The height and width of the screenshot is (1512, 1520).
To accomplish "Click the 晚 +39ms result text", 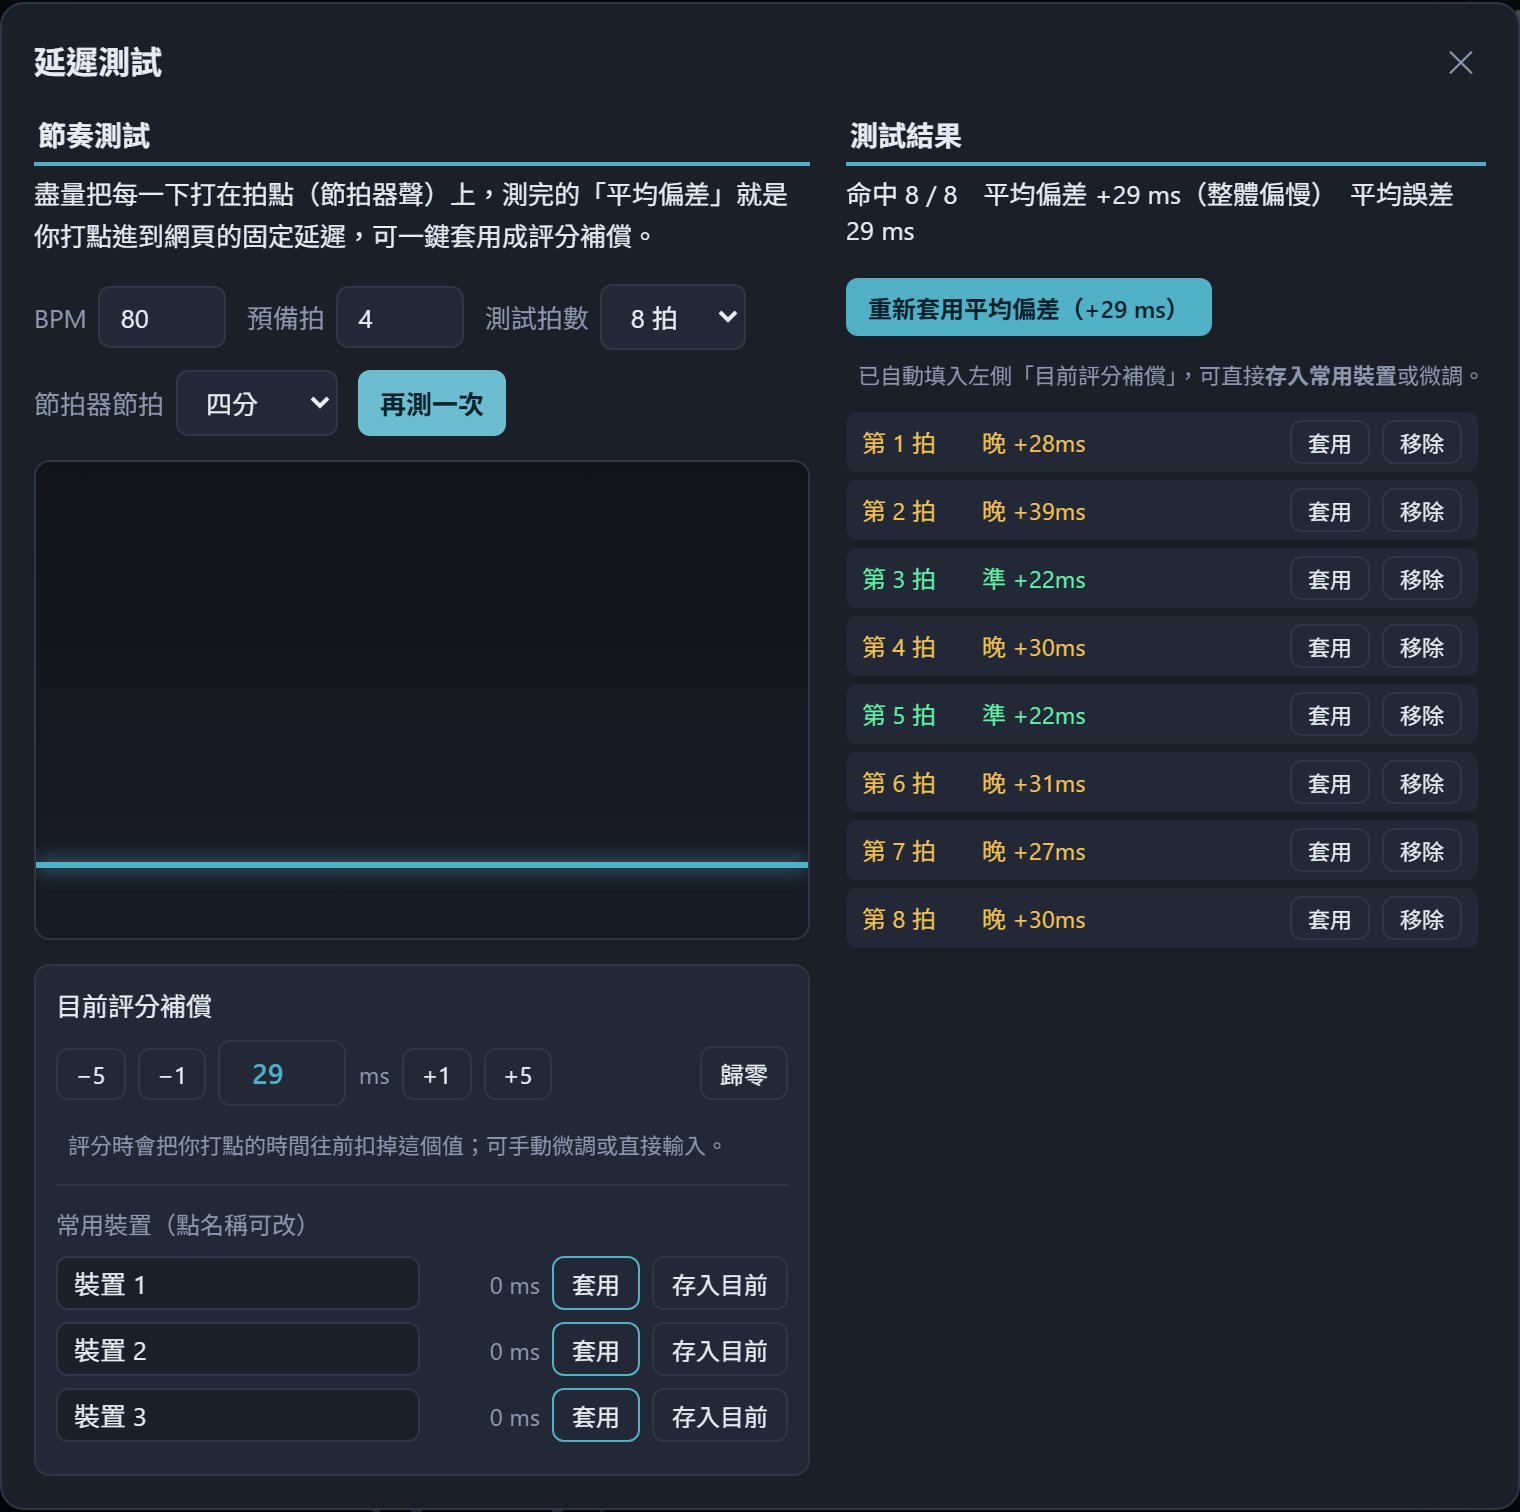I will [x=1034, y=511].
